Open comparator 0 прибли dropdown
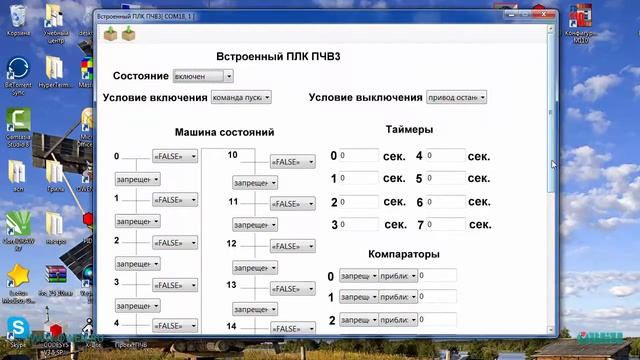640x360 pixels. pyautogui.click(x=398, y=276)
